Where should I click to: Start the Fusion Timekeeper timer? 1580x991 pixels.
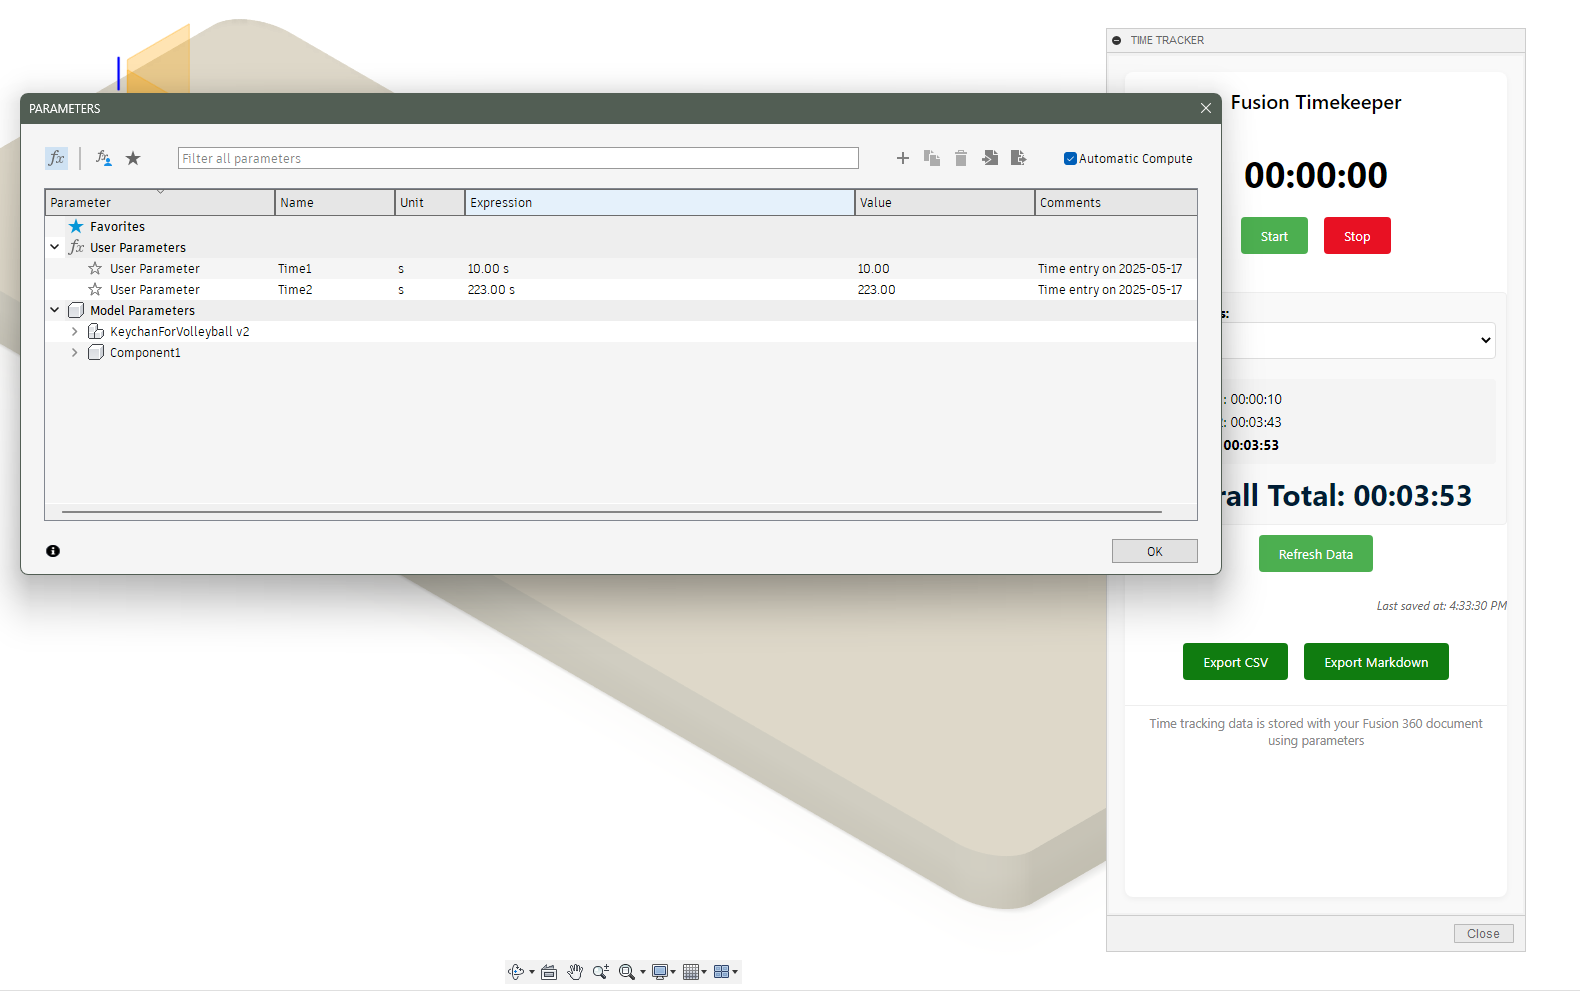coord(1274,236)
